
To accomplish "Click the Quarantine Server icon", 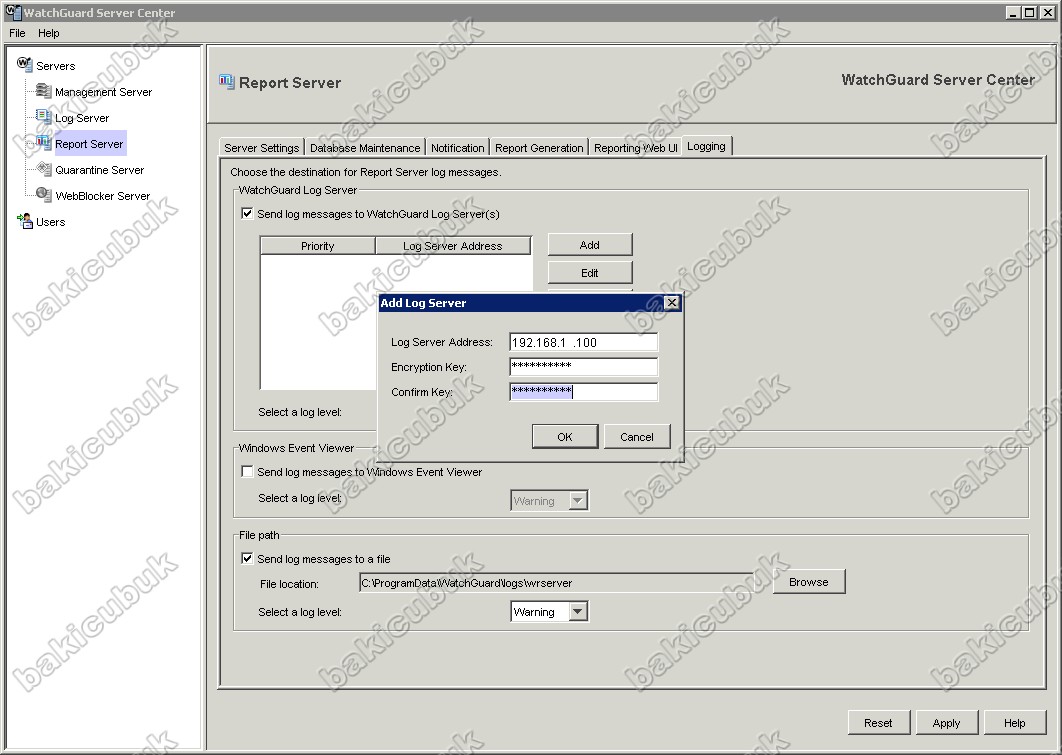I will 43,169.
